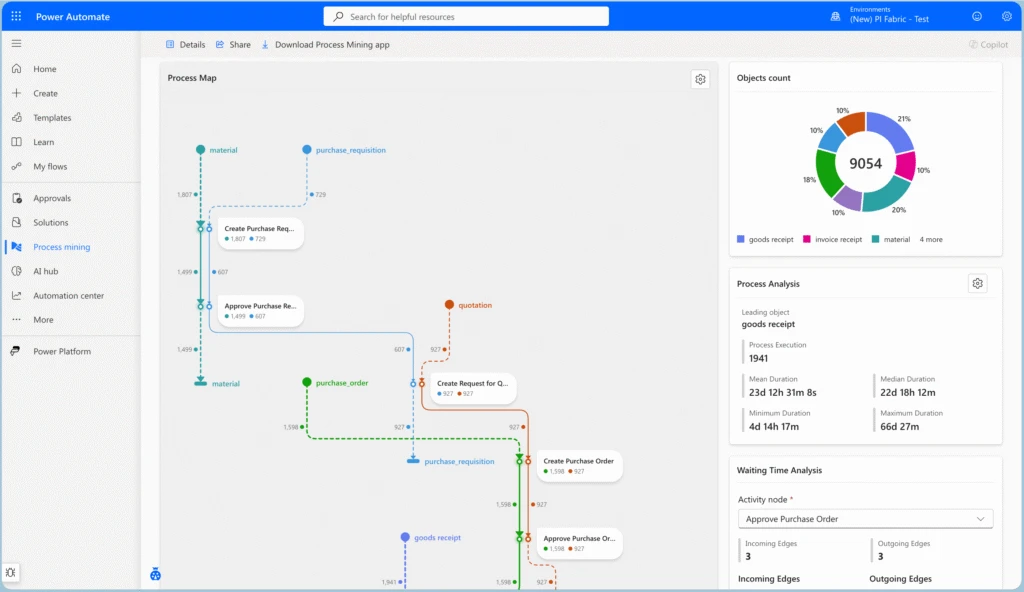Screen dimensions: 1024x592
Task: Click the search for helpful resources box
Action: (466, 17)
